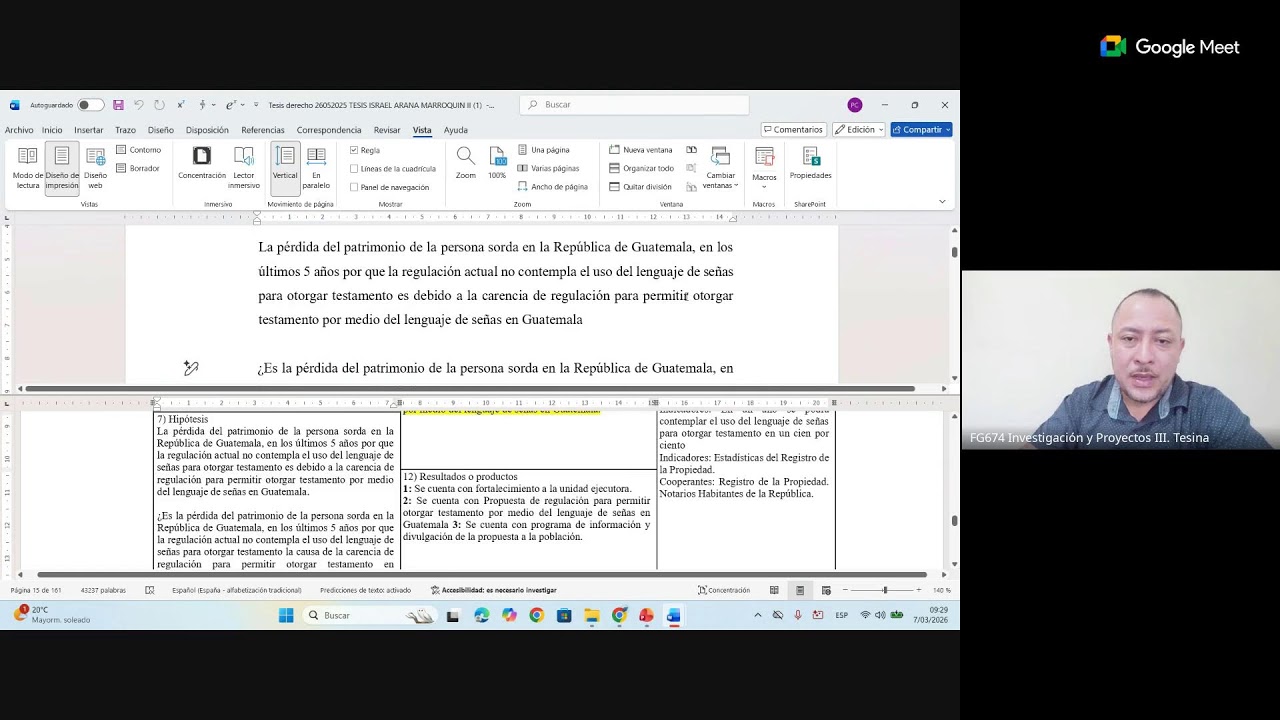Click zoom out minus button

tap(845, 590)
